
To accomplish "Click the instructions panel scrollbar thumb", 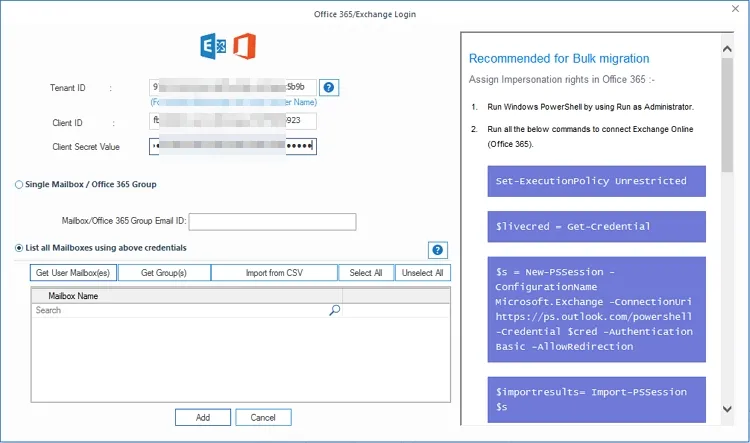I will pos(727,115).
